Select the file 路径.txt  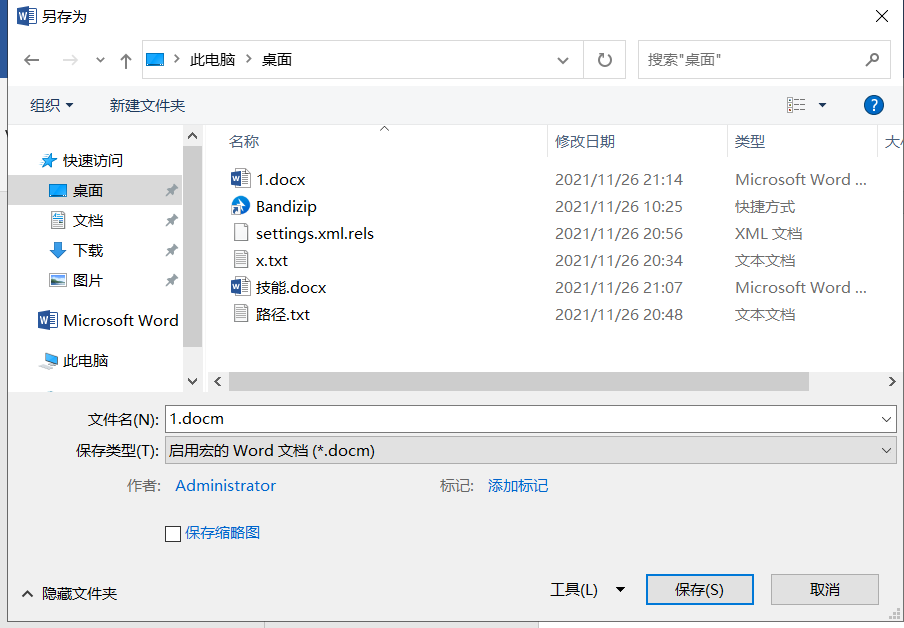(282, 315)
